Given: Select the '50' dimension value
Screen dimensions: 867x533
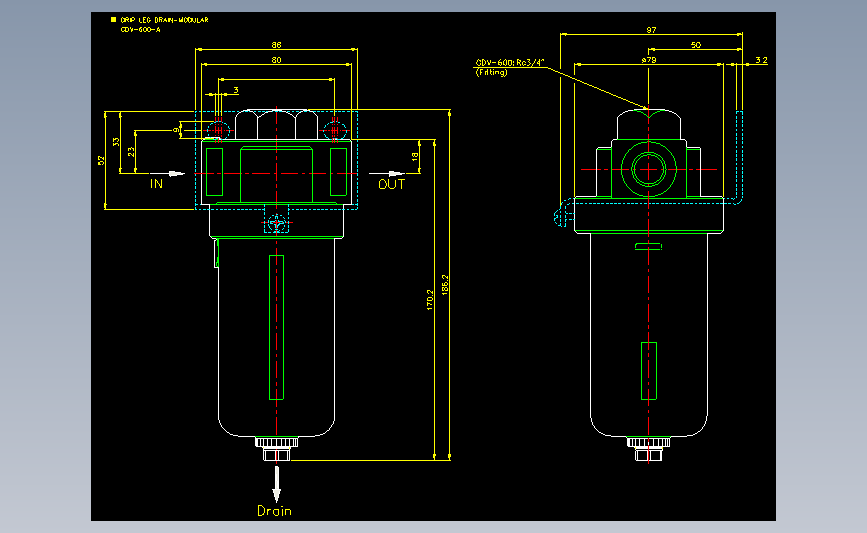Looking at the screenshot, I should pos(696,45).
